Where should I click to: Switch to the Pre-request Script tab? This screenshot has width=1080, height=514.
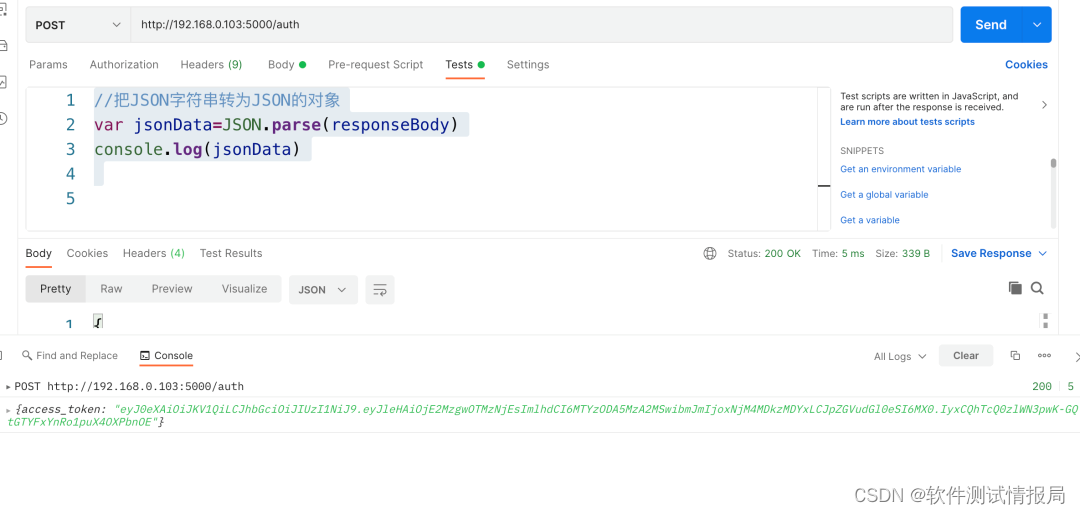(375, 65)
